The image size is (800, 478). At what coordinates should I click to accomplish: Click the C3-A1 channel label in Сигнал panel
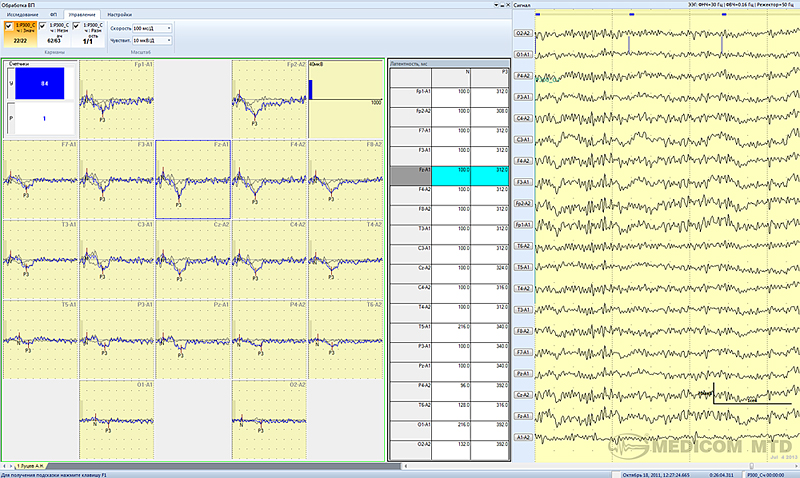pos(523,139)
